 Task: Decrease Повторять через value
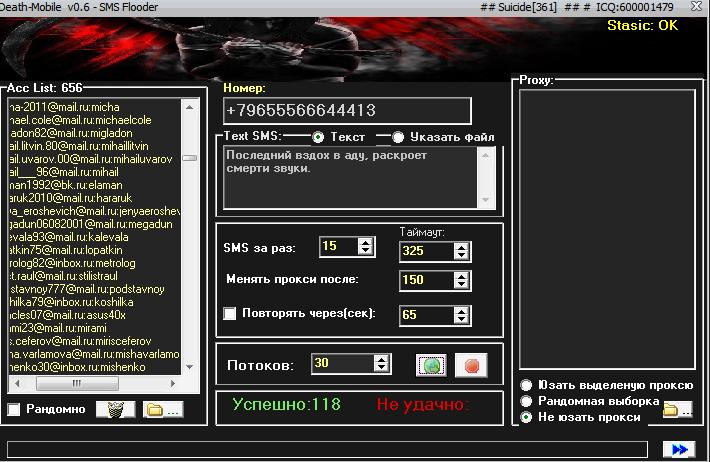[461, 320]
